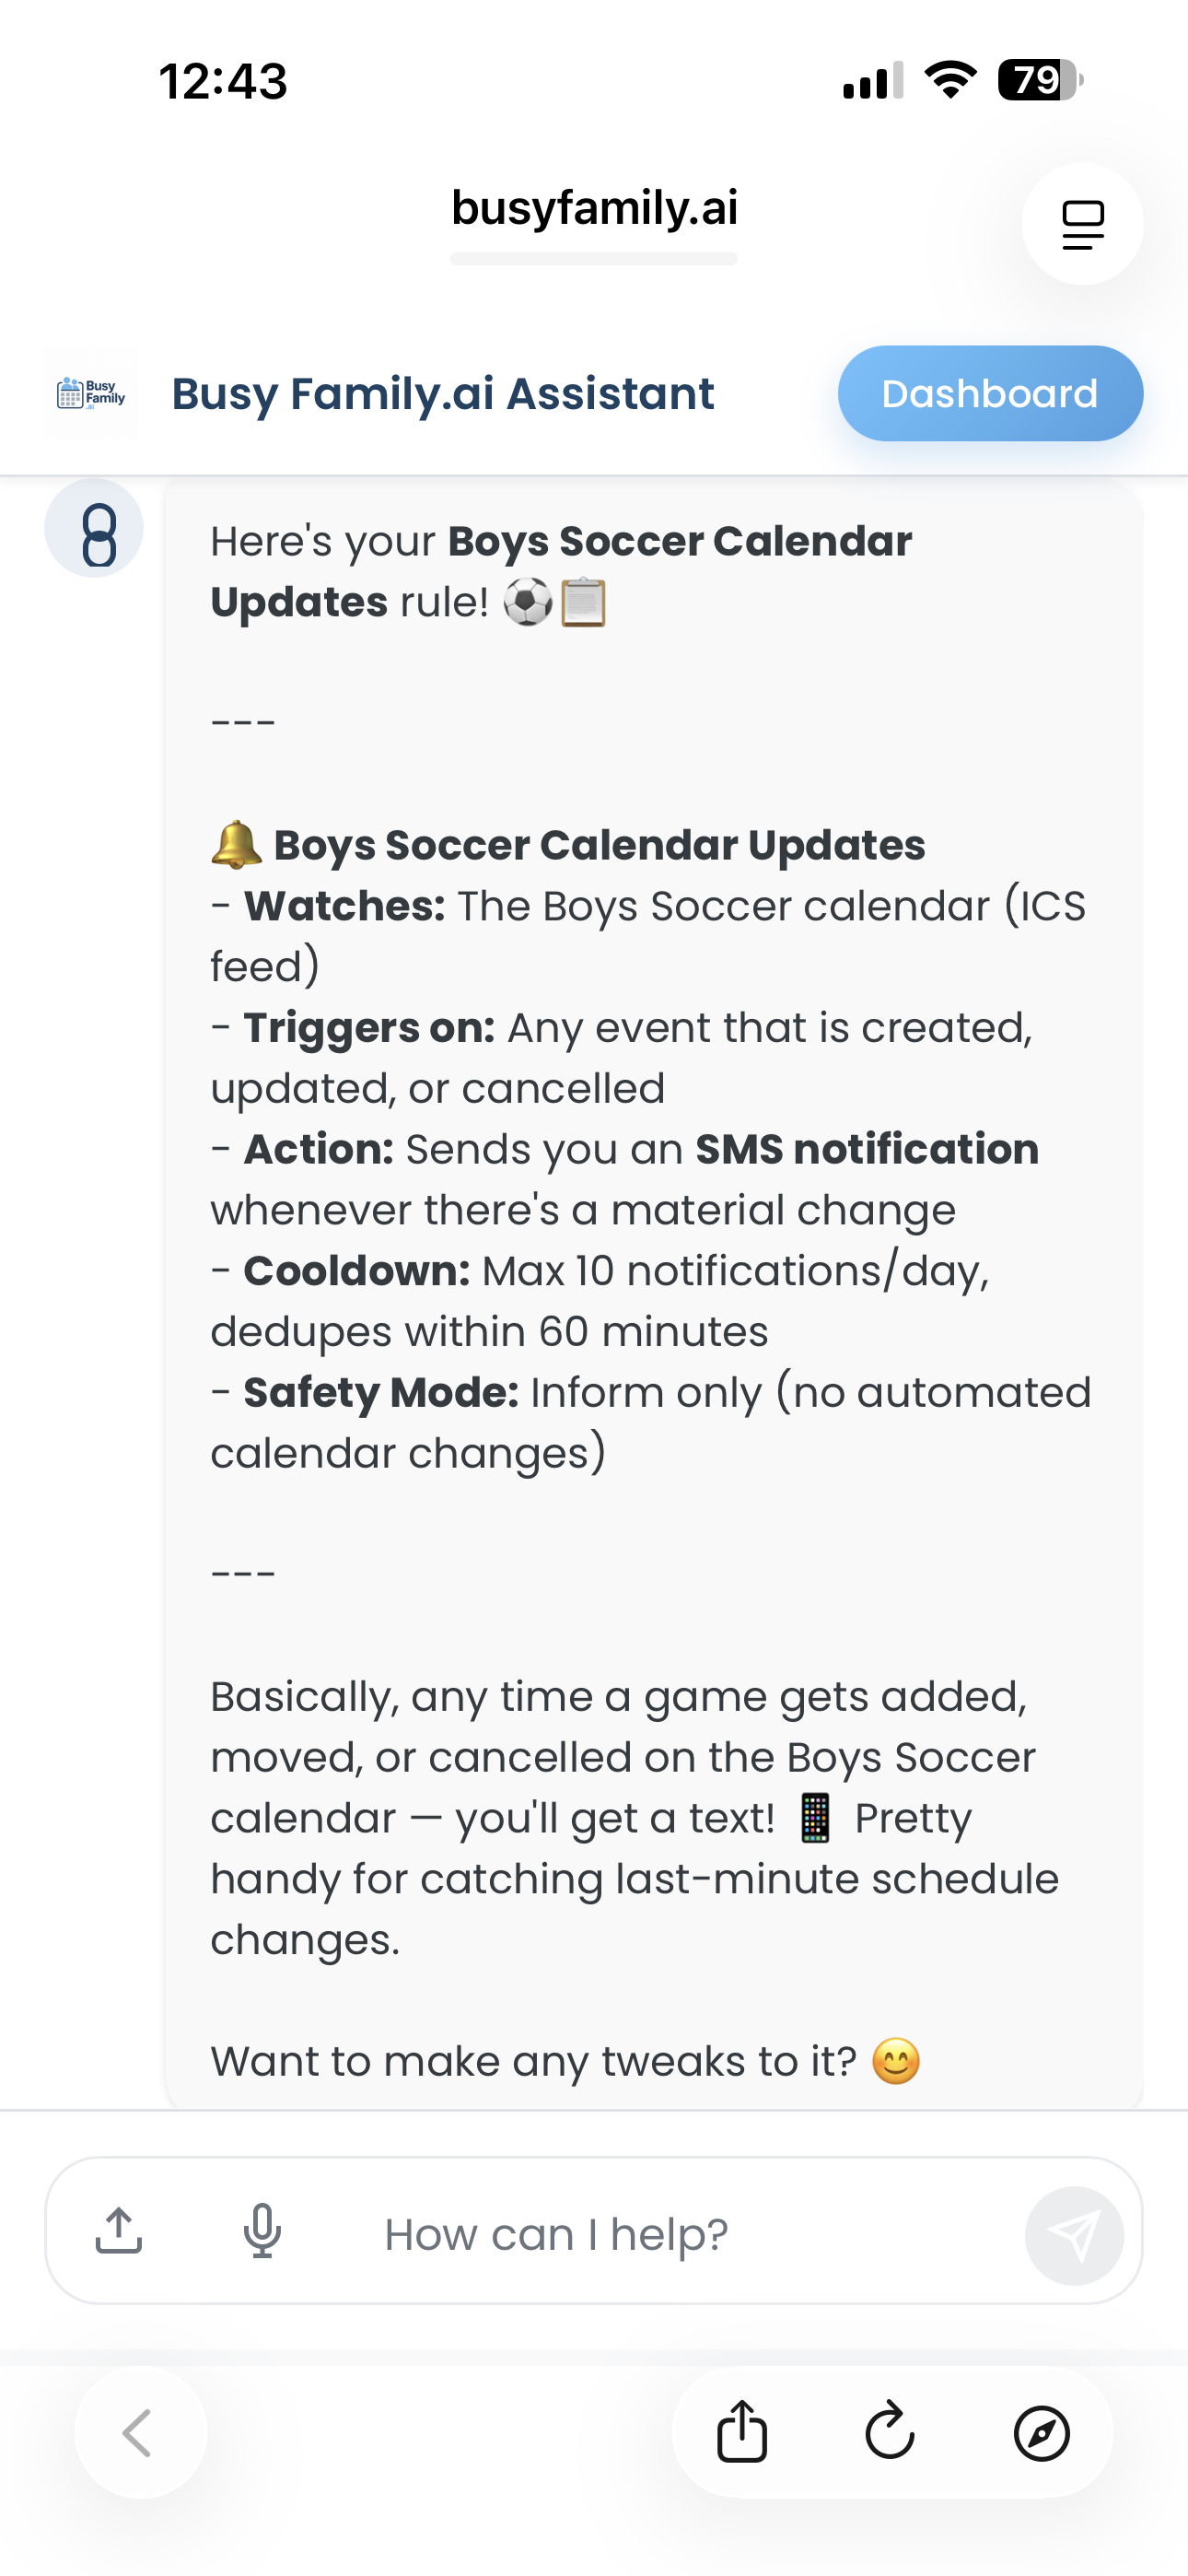Tap the Busy Family calendar logo
Screen dimensions: 1188x2576
tap(91, 393)
